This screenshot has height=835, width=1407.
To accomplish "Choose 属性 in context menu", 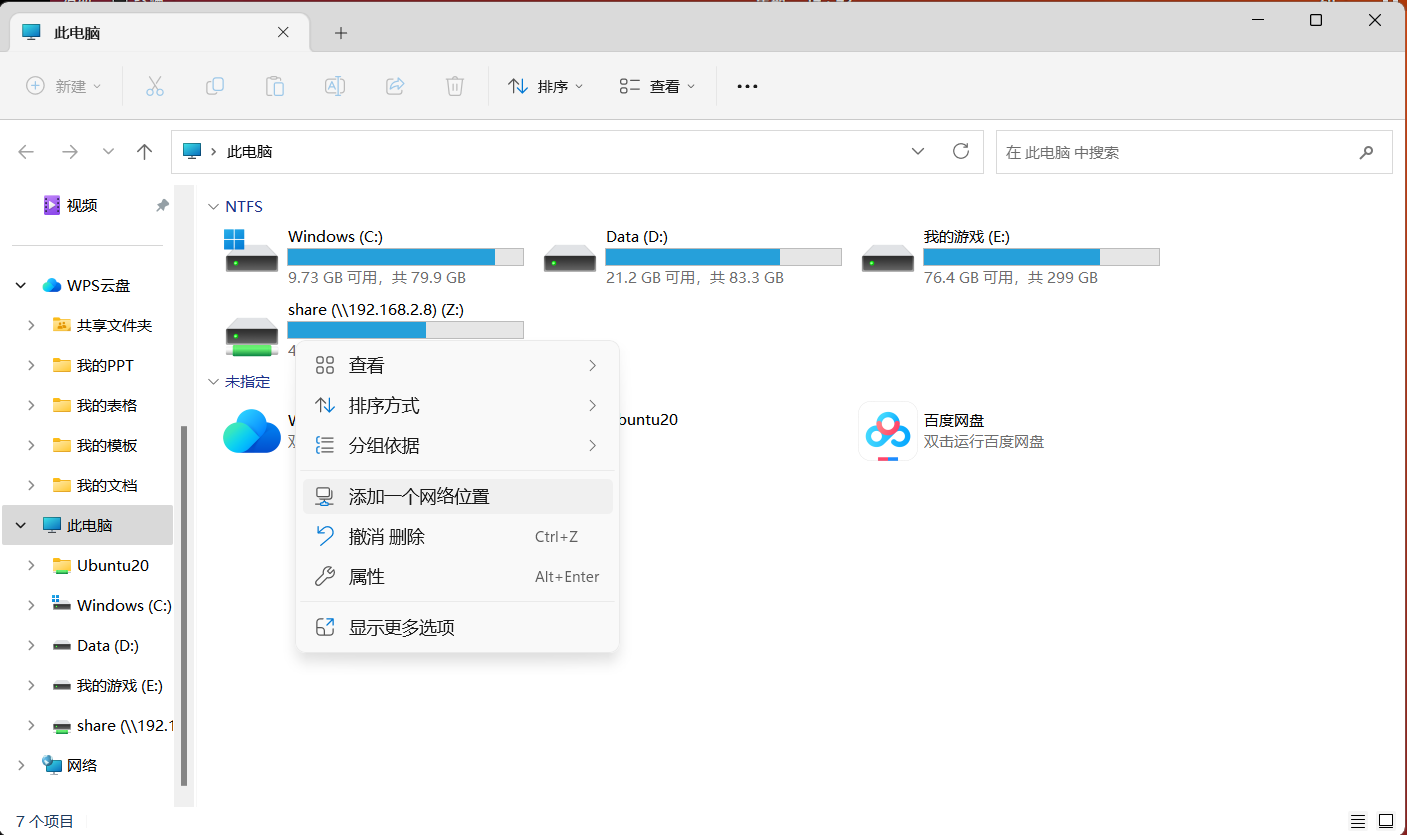I will coord(457,577).
